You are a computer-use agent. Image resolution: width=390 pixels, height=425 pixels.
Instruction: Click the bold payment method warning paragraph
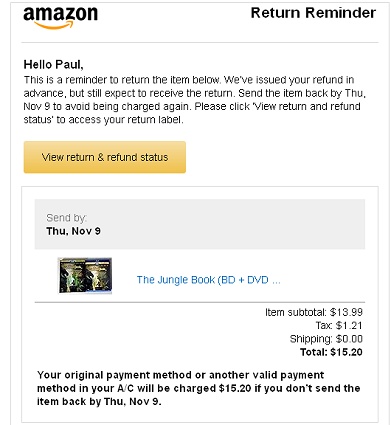tap(198, 388)
